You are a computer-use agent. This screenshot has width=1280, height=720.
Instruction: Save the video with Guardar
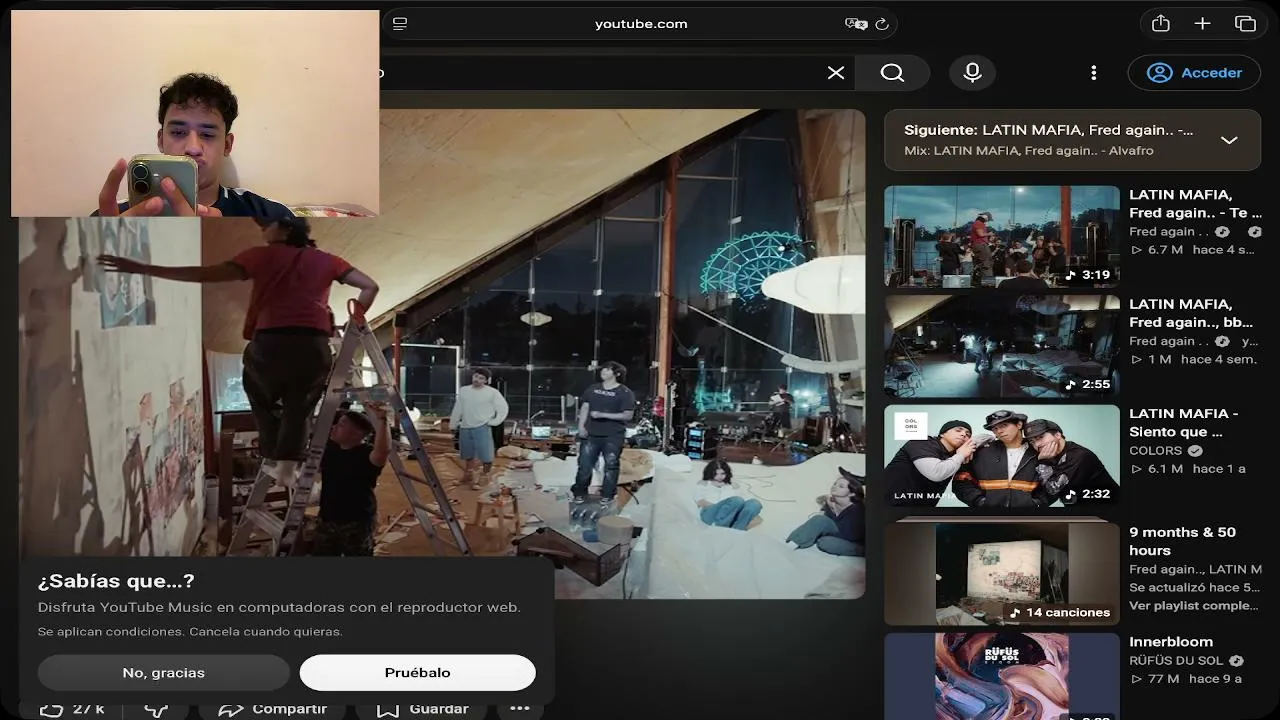pyautogui.click(x=424, y=709)
